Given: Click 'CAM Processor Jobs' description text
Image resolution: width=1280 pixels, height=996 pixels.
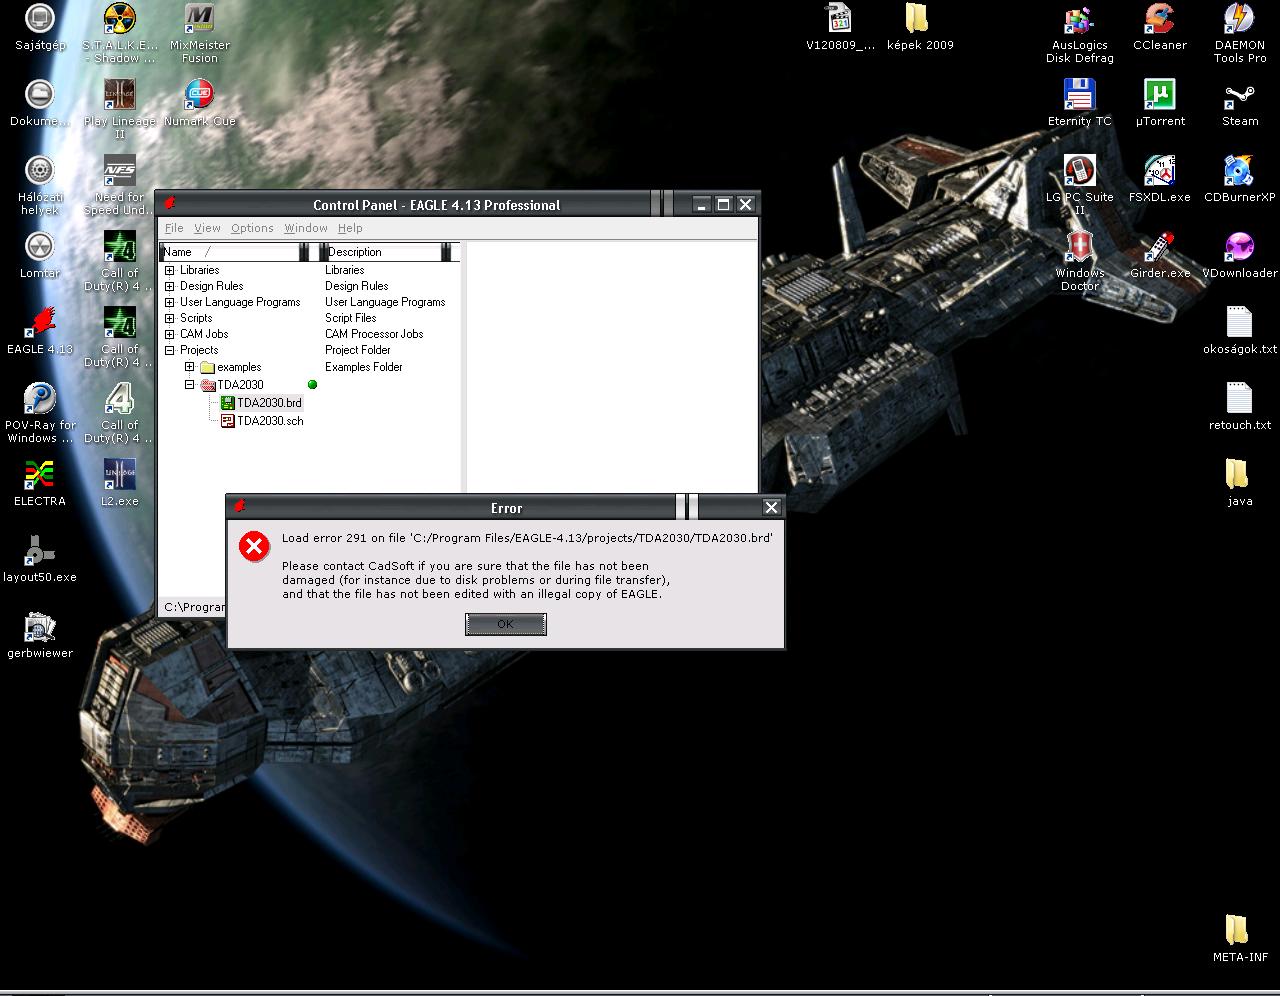Looking at the screenshot, I should pos(374,334).
